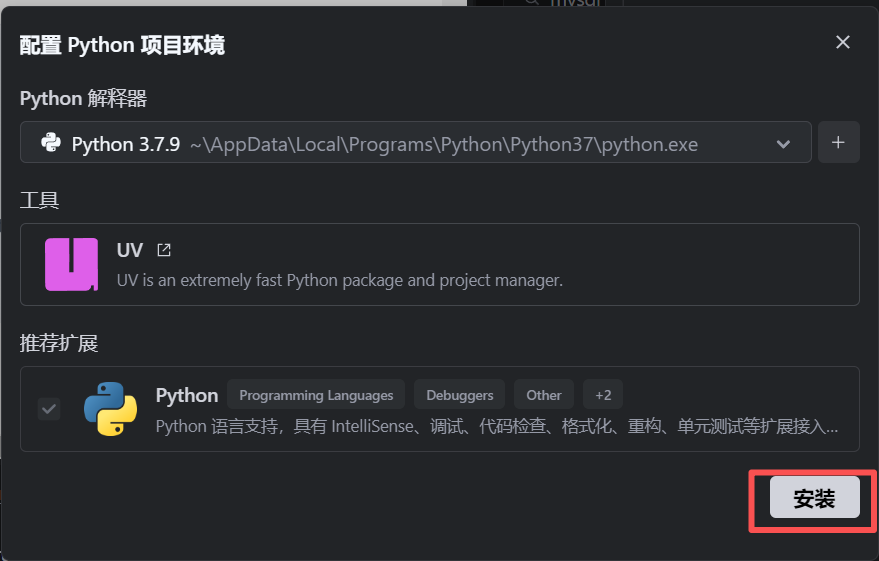
Task: Click the Python extension name
Action: [187, 396]
